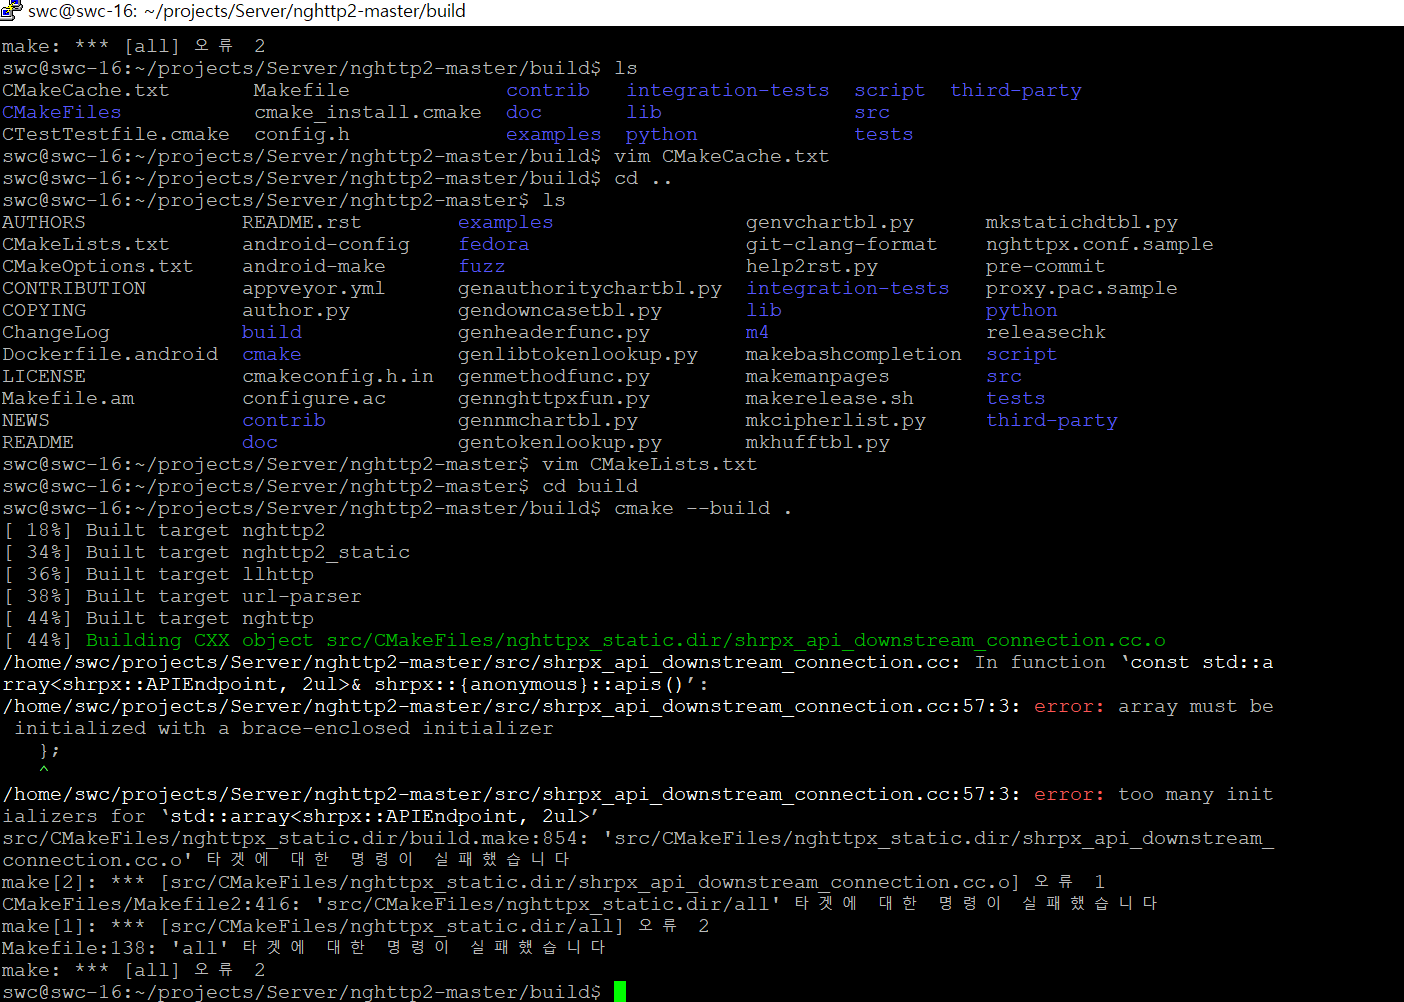Click 'CMakeFiles/Makefile2:416:' line
The image size is (1404, 1002).
[580, 904]
